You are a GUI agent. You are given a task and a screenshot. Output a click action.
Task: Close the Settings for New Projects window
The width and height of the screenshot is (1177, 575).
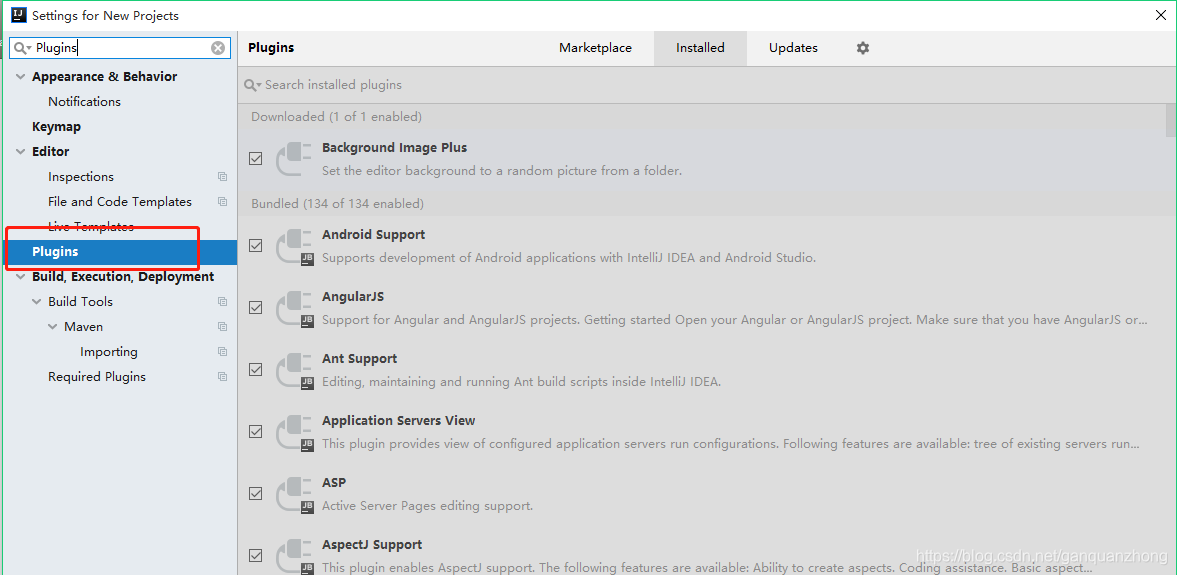click(1160, 14)
